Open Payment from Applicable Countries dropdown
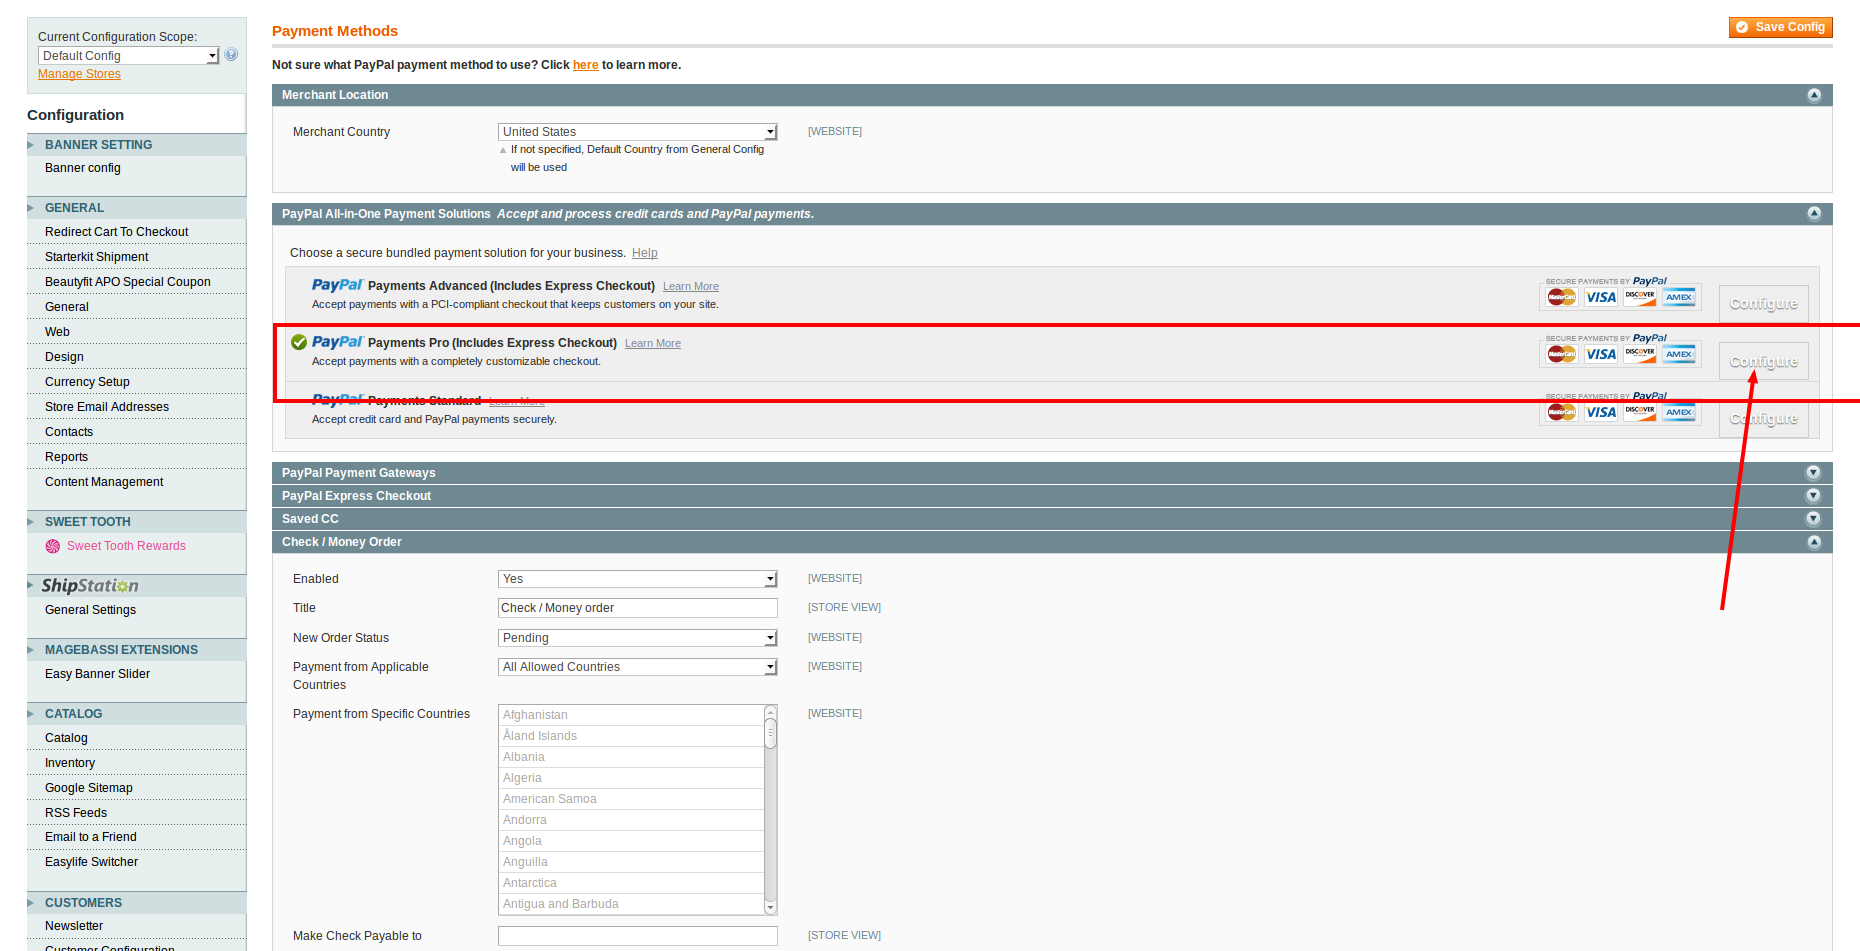This screenshot has height=951, width=1860. pos(638,667)
